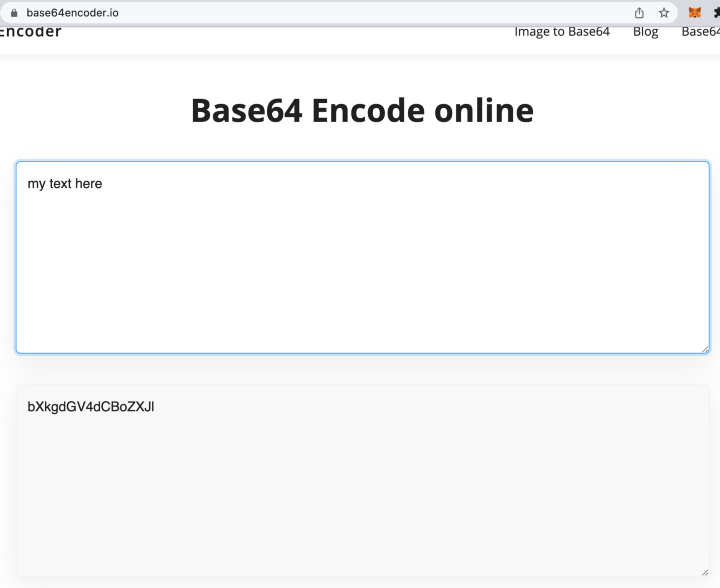720x588 pixels.
Task: Click inside the 'my text here' input box
Action: pyautogui.click(x=363, y=257)
